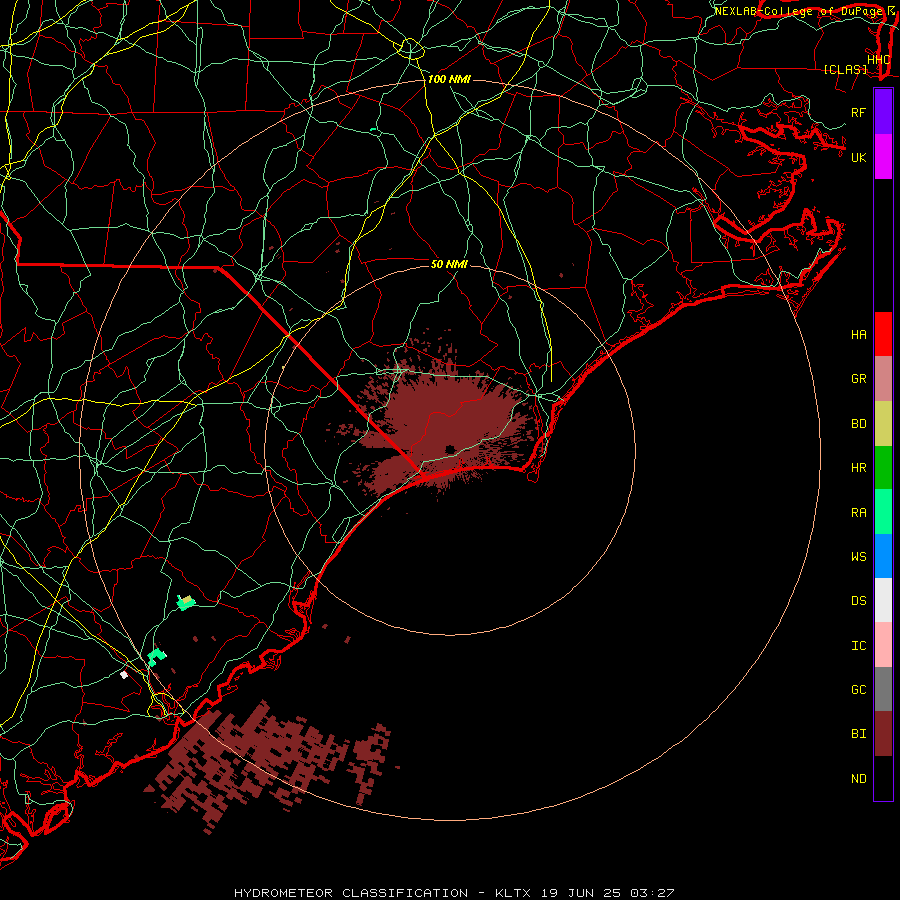This screenshot has height=900, width=900.
Task: Click the RA legend label
Action: pyautogui.click(x=858, y=513)
